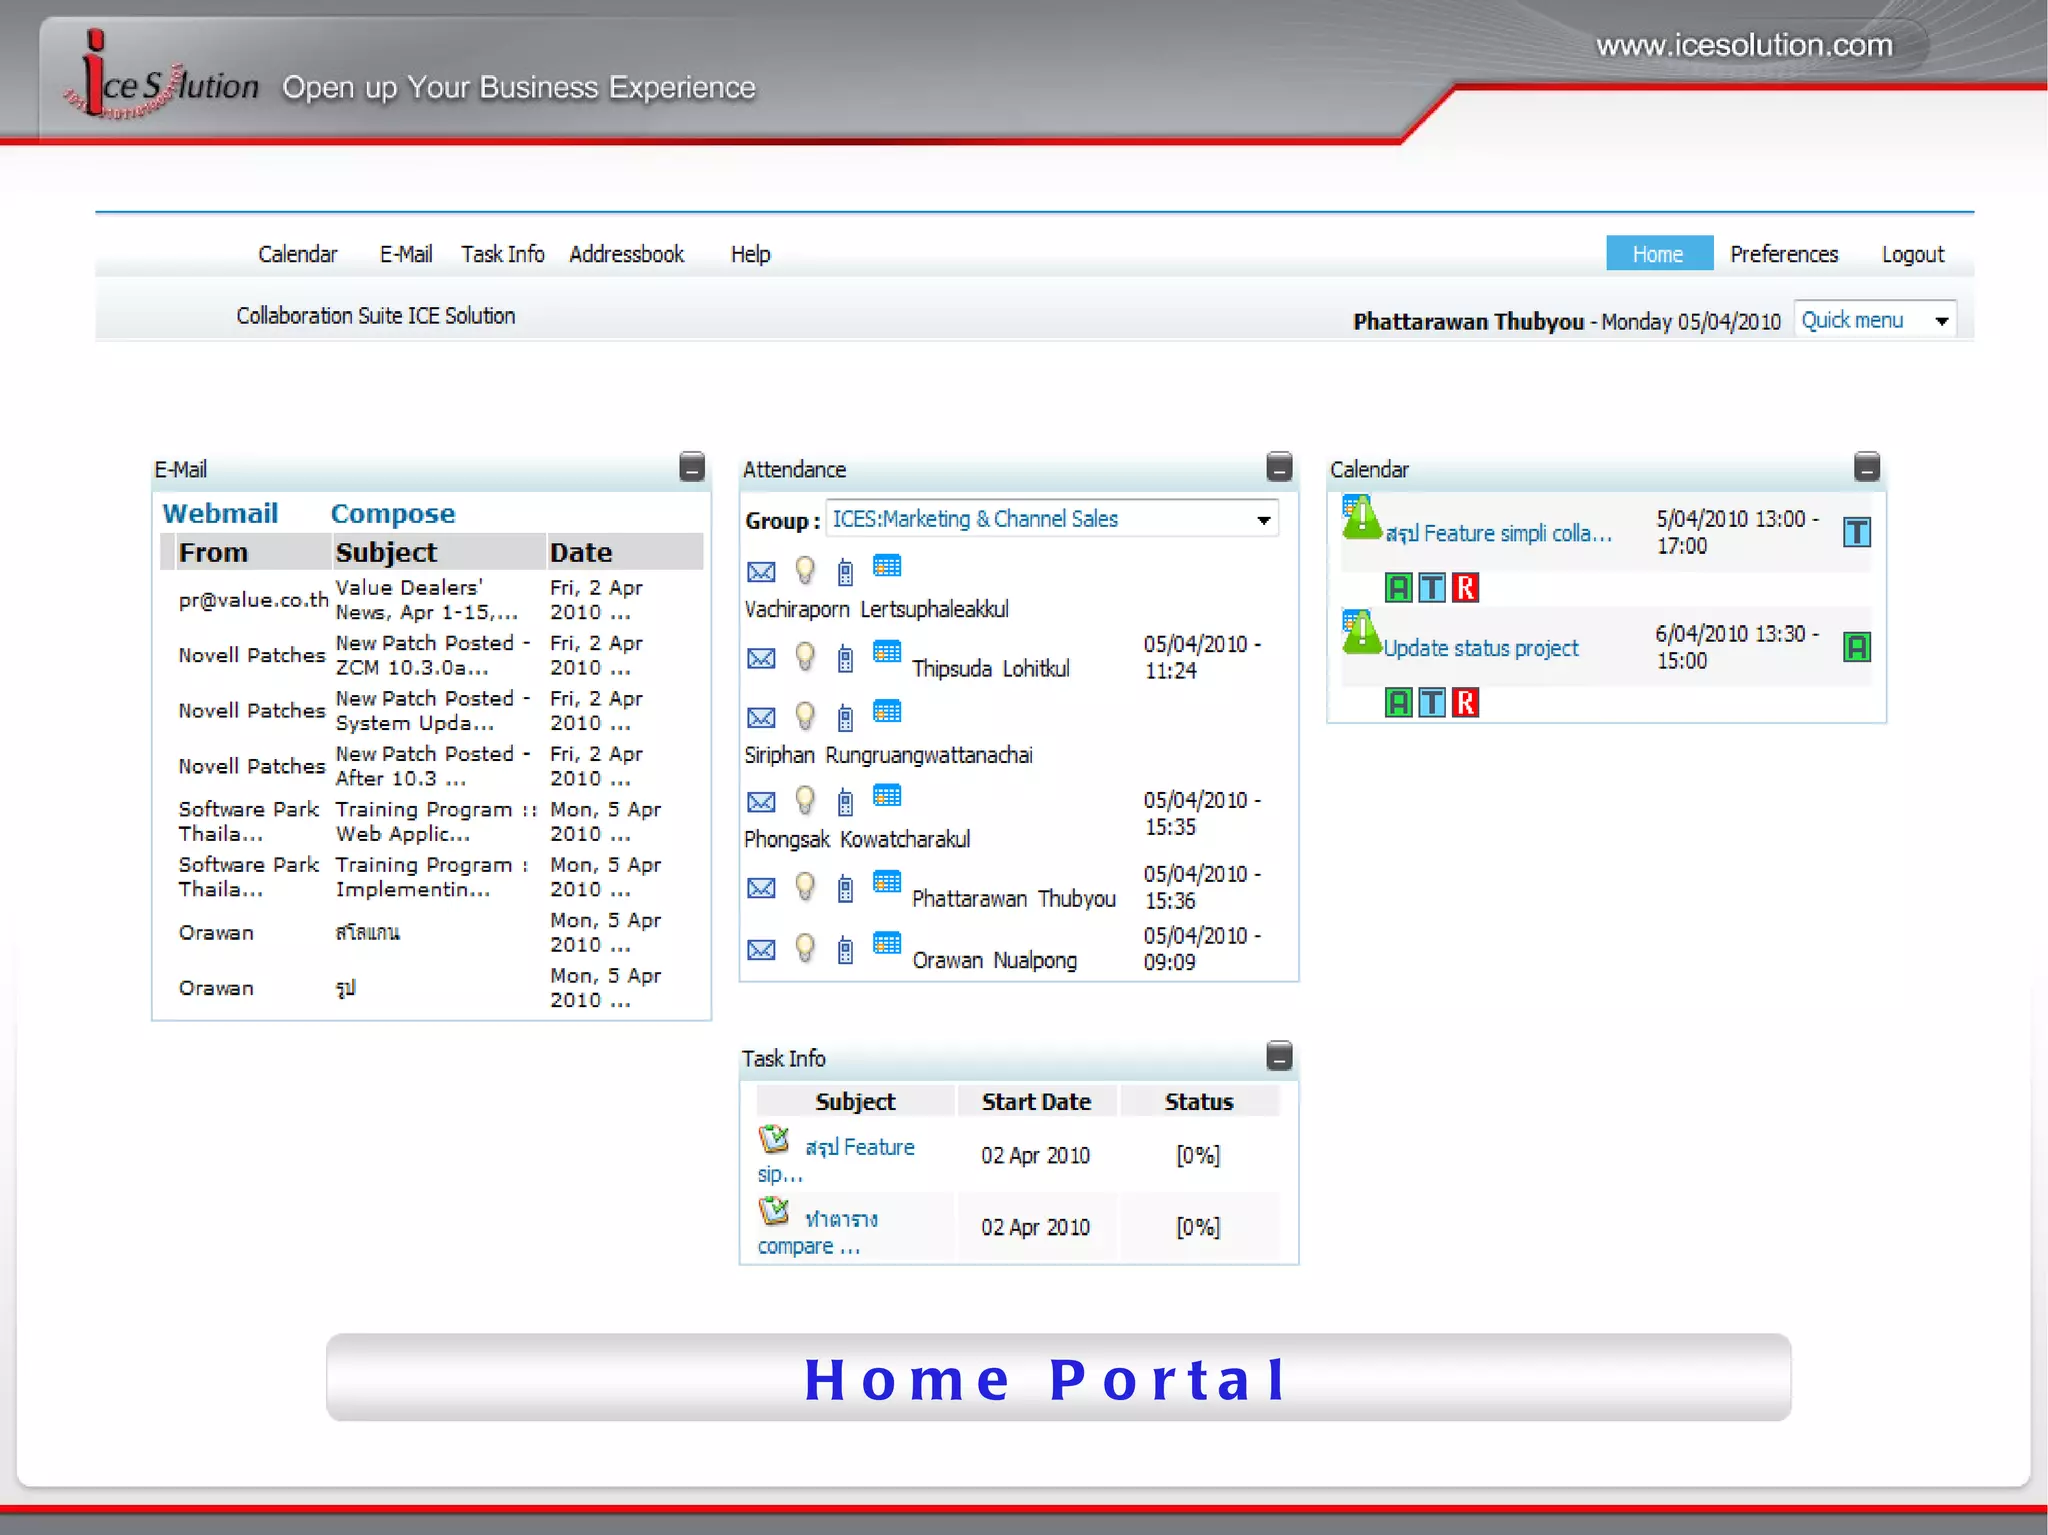Select the Home tab

tap(1659, 254)
